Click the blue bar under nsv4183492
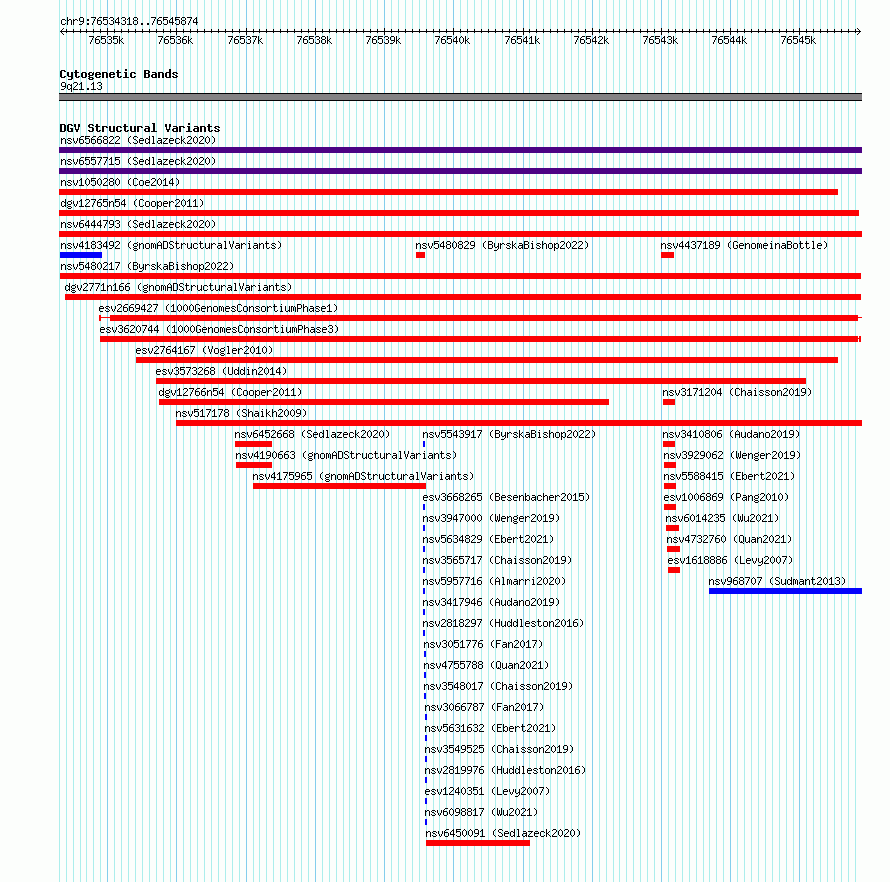 (81, 255)
